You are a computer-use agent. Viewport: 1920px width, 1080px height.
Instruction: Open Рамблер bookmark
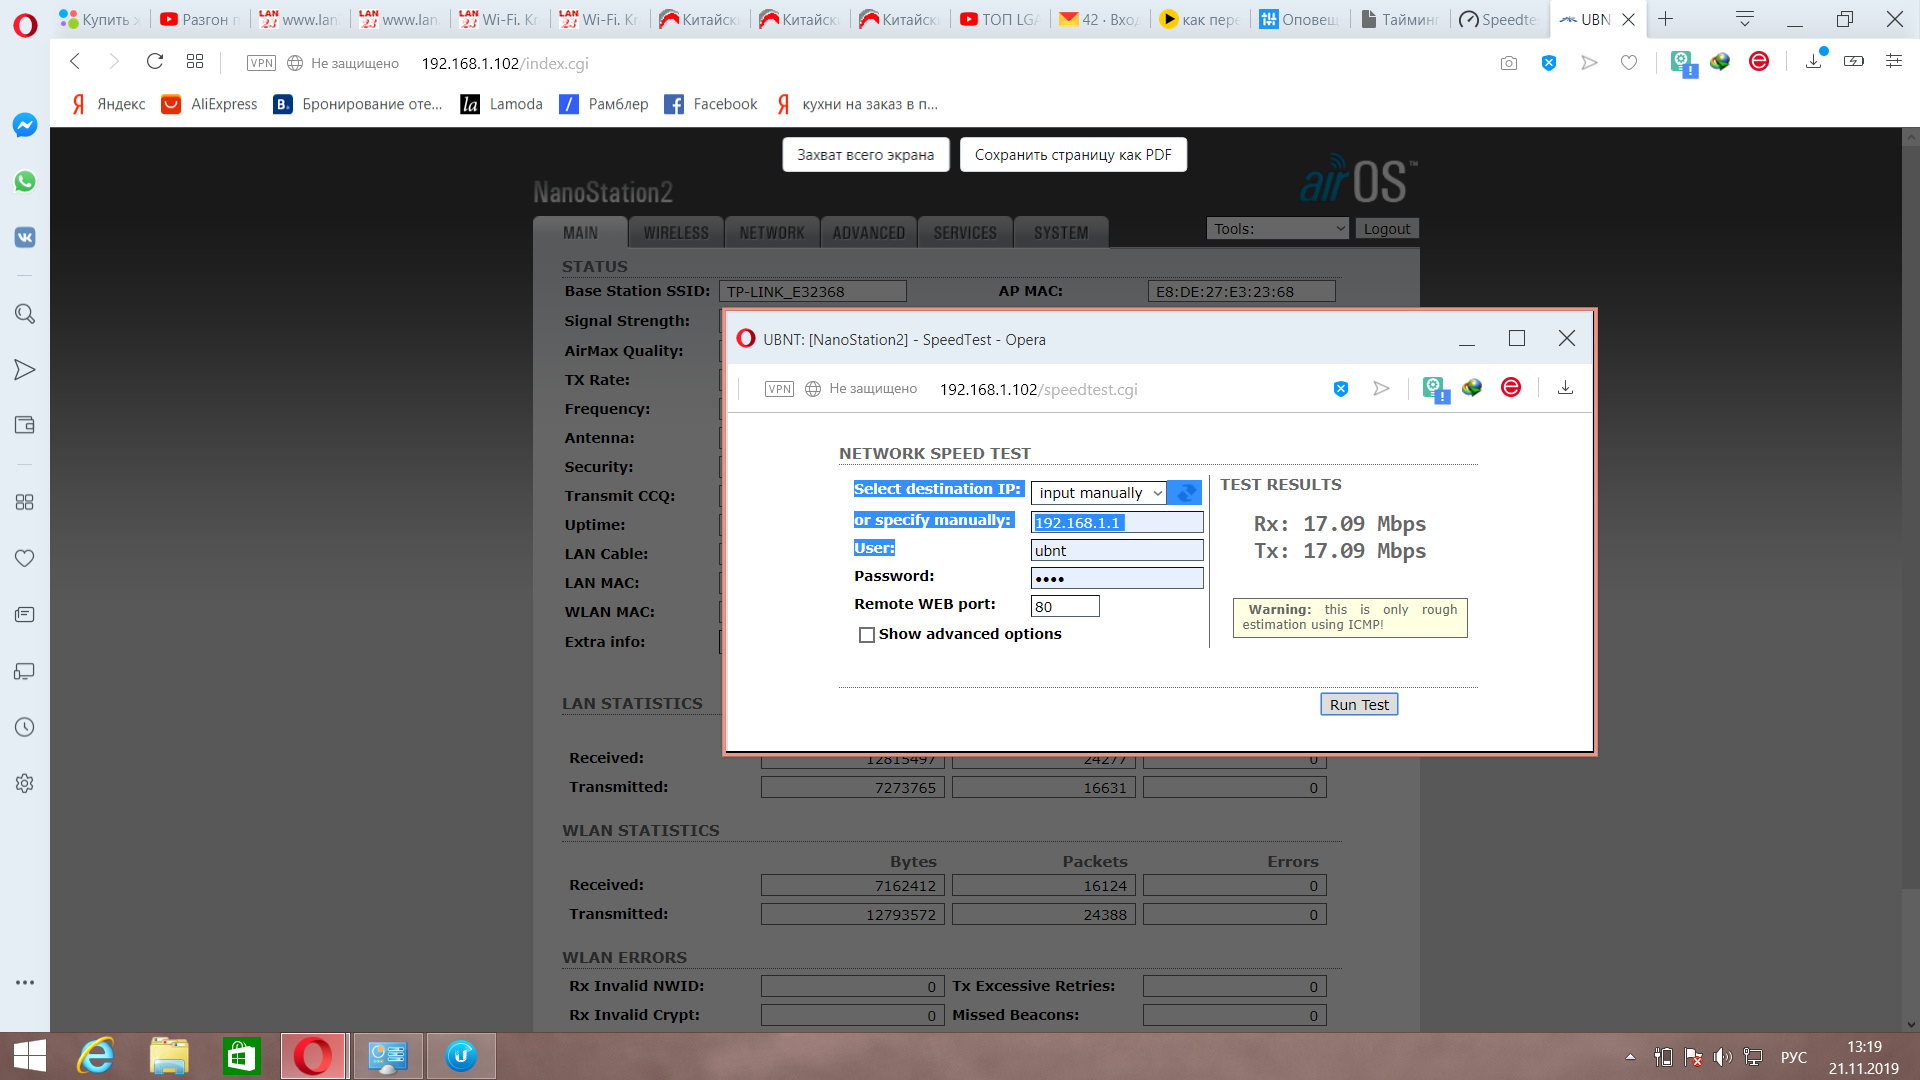point(604,104)
